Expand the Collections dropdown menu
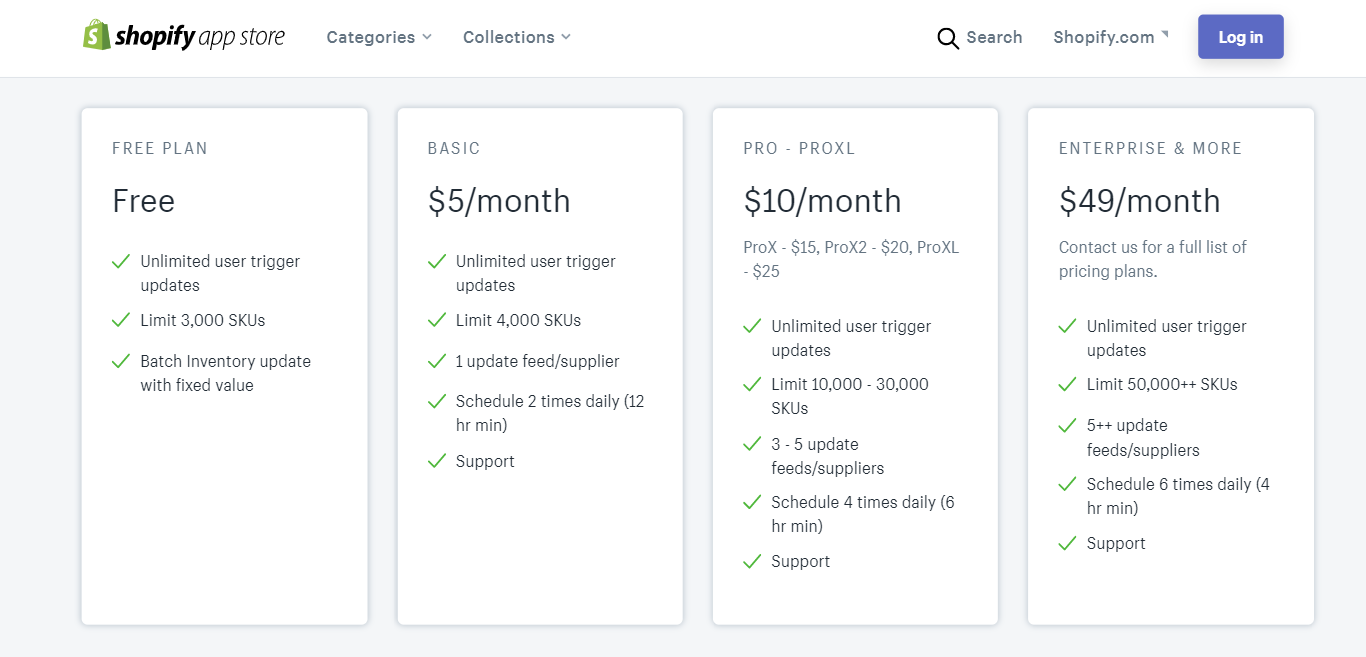1366x657 pixels. pos(517,37)
